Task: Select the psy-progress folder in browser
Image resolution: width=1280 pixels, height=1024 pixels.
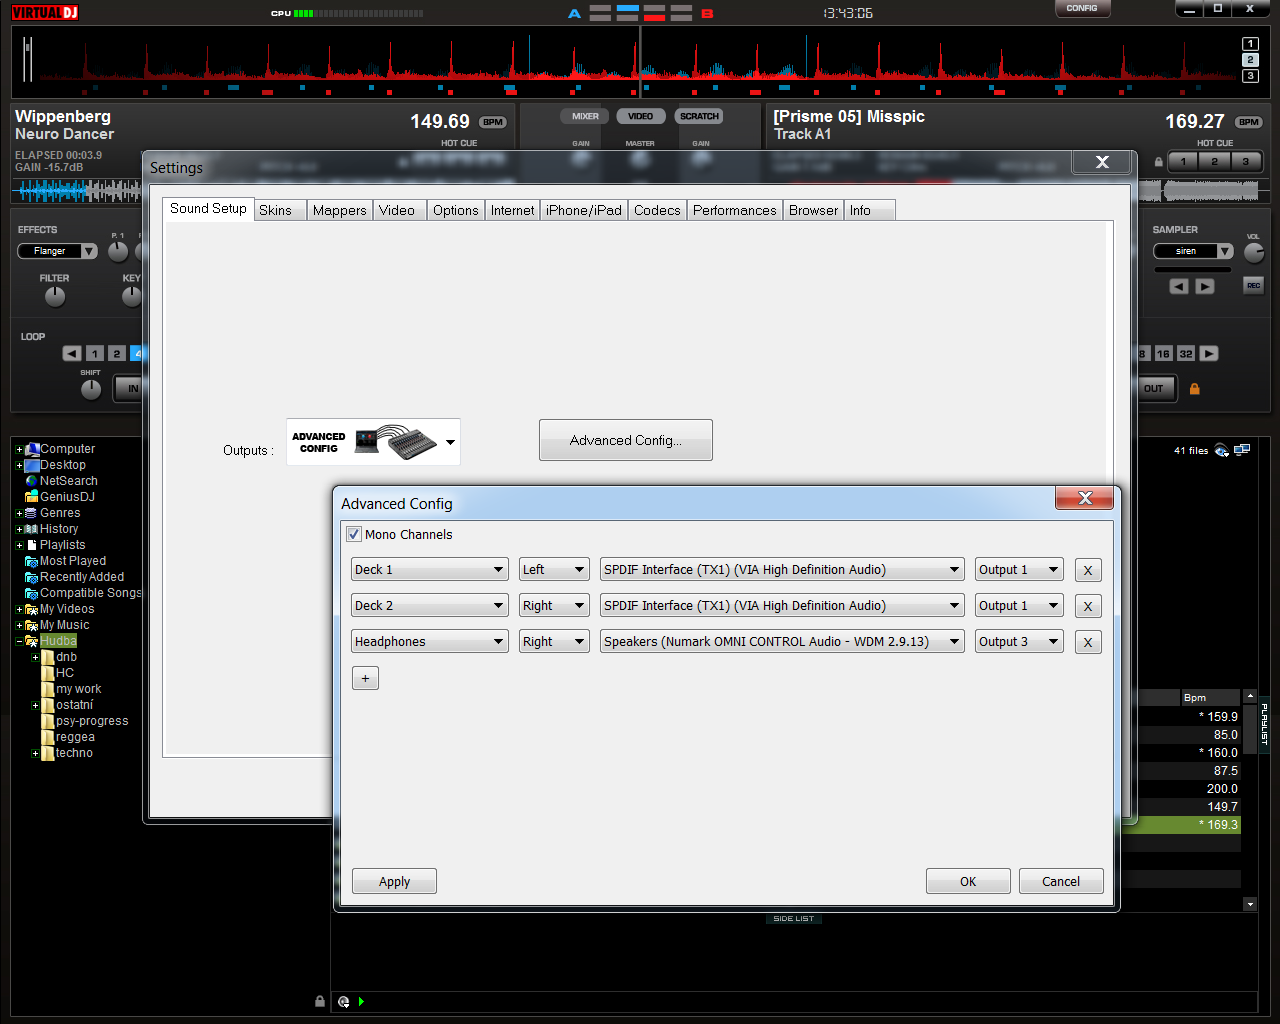Action: (x=92, y=721)
